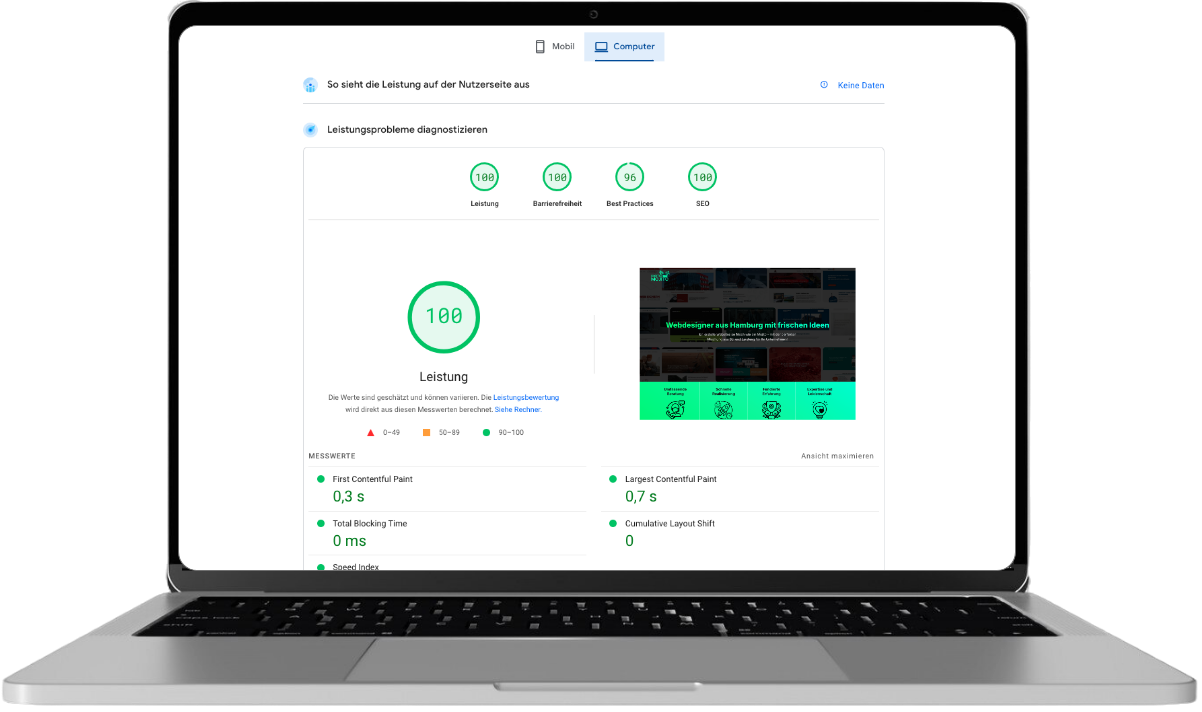Open the Keine Daten link
The width and height of the screenshot is (1202, 712).
coord(861,86)
